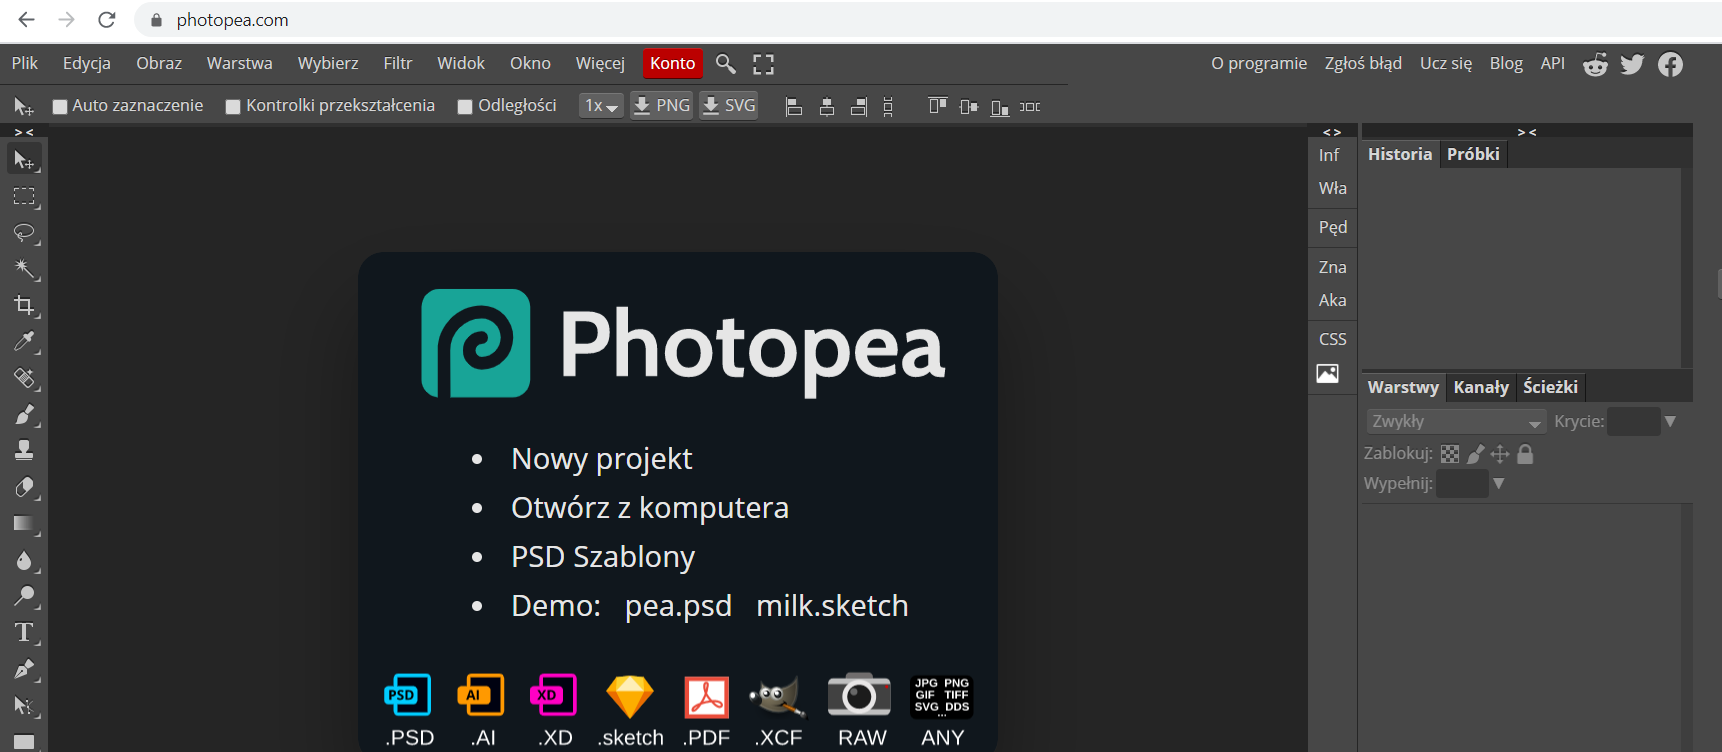
Task: Open the 1x scale dropdown
Action: [601, 106]
